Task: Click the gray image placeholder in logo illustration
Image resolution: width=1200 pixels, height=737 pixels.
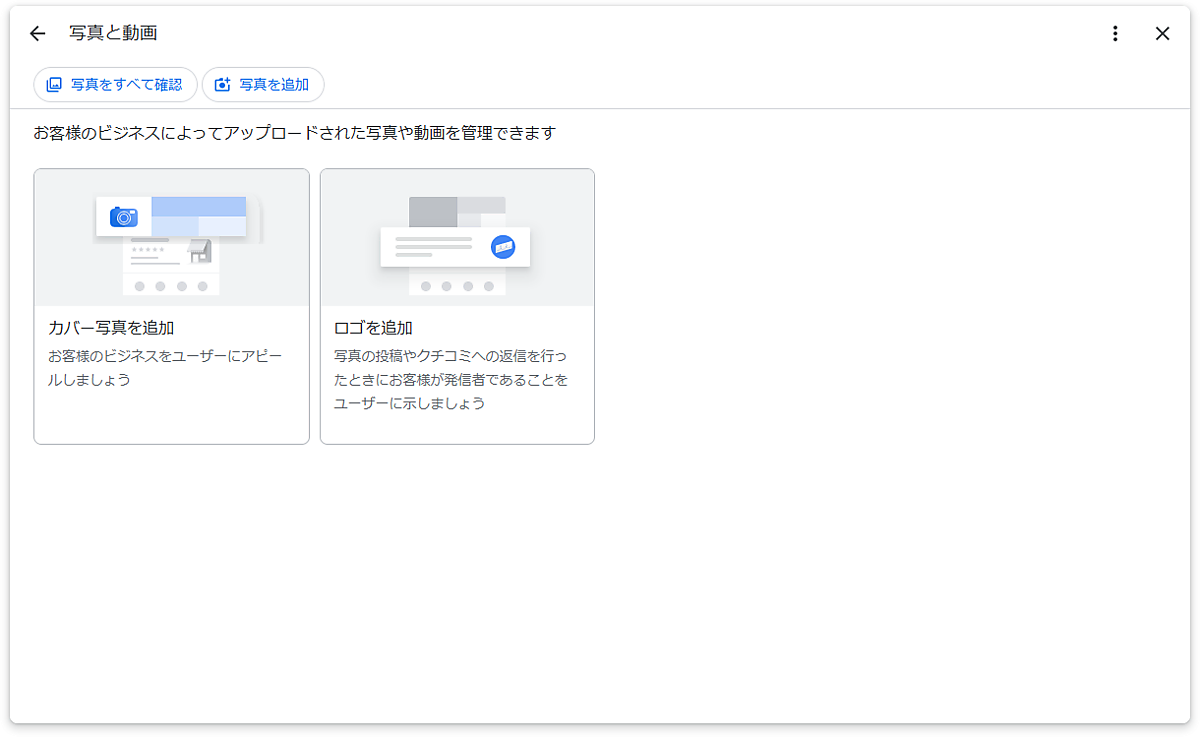Action: (x=433, y=211)
